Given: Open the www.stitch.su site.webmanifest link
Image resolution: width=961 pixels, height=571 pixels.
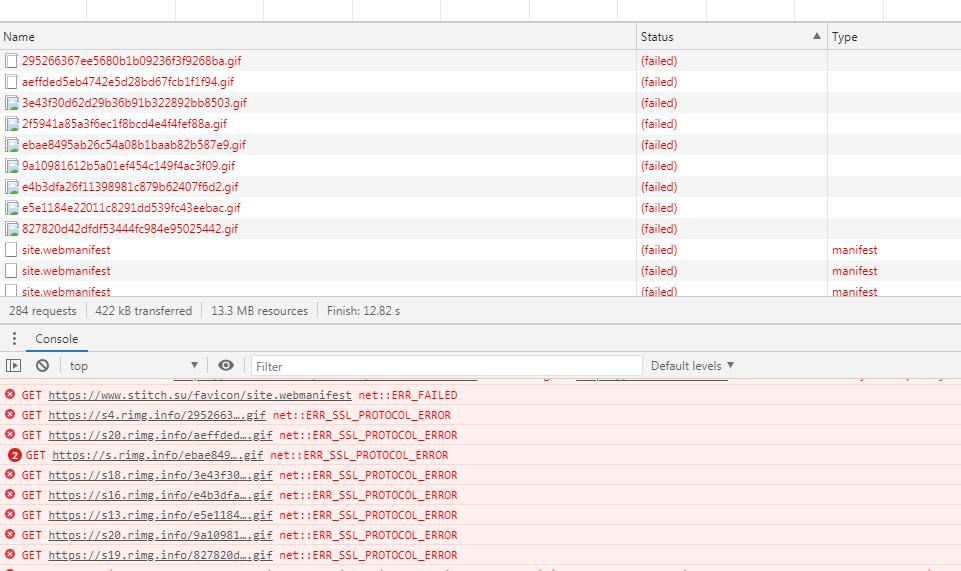Looking at the screenshot, I should point(200,395).
